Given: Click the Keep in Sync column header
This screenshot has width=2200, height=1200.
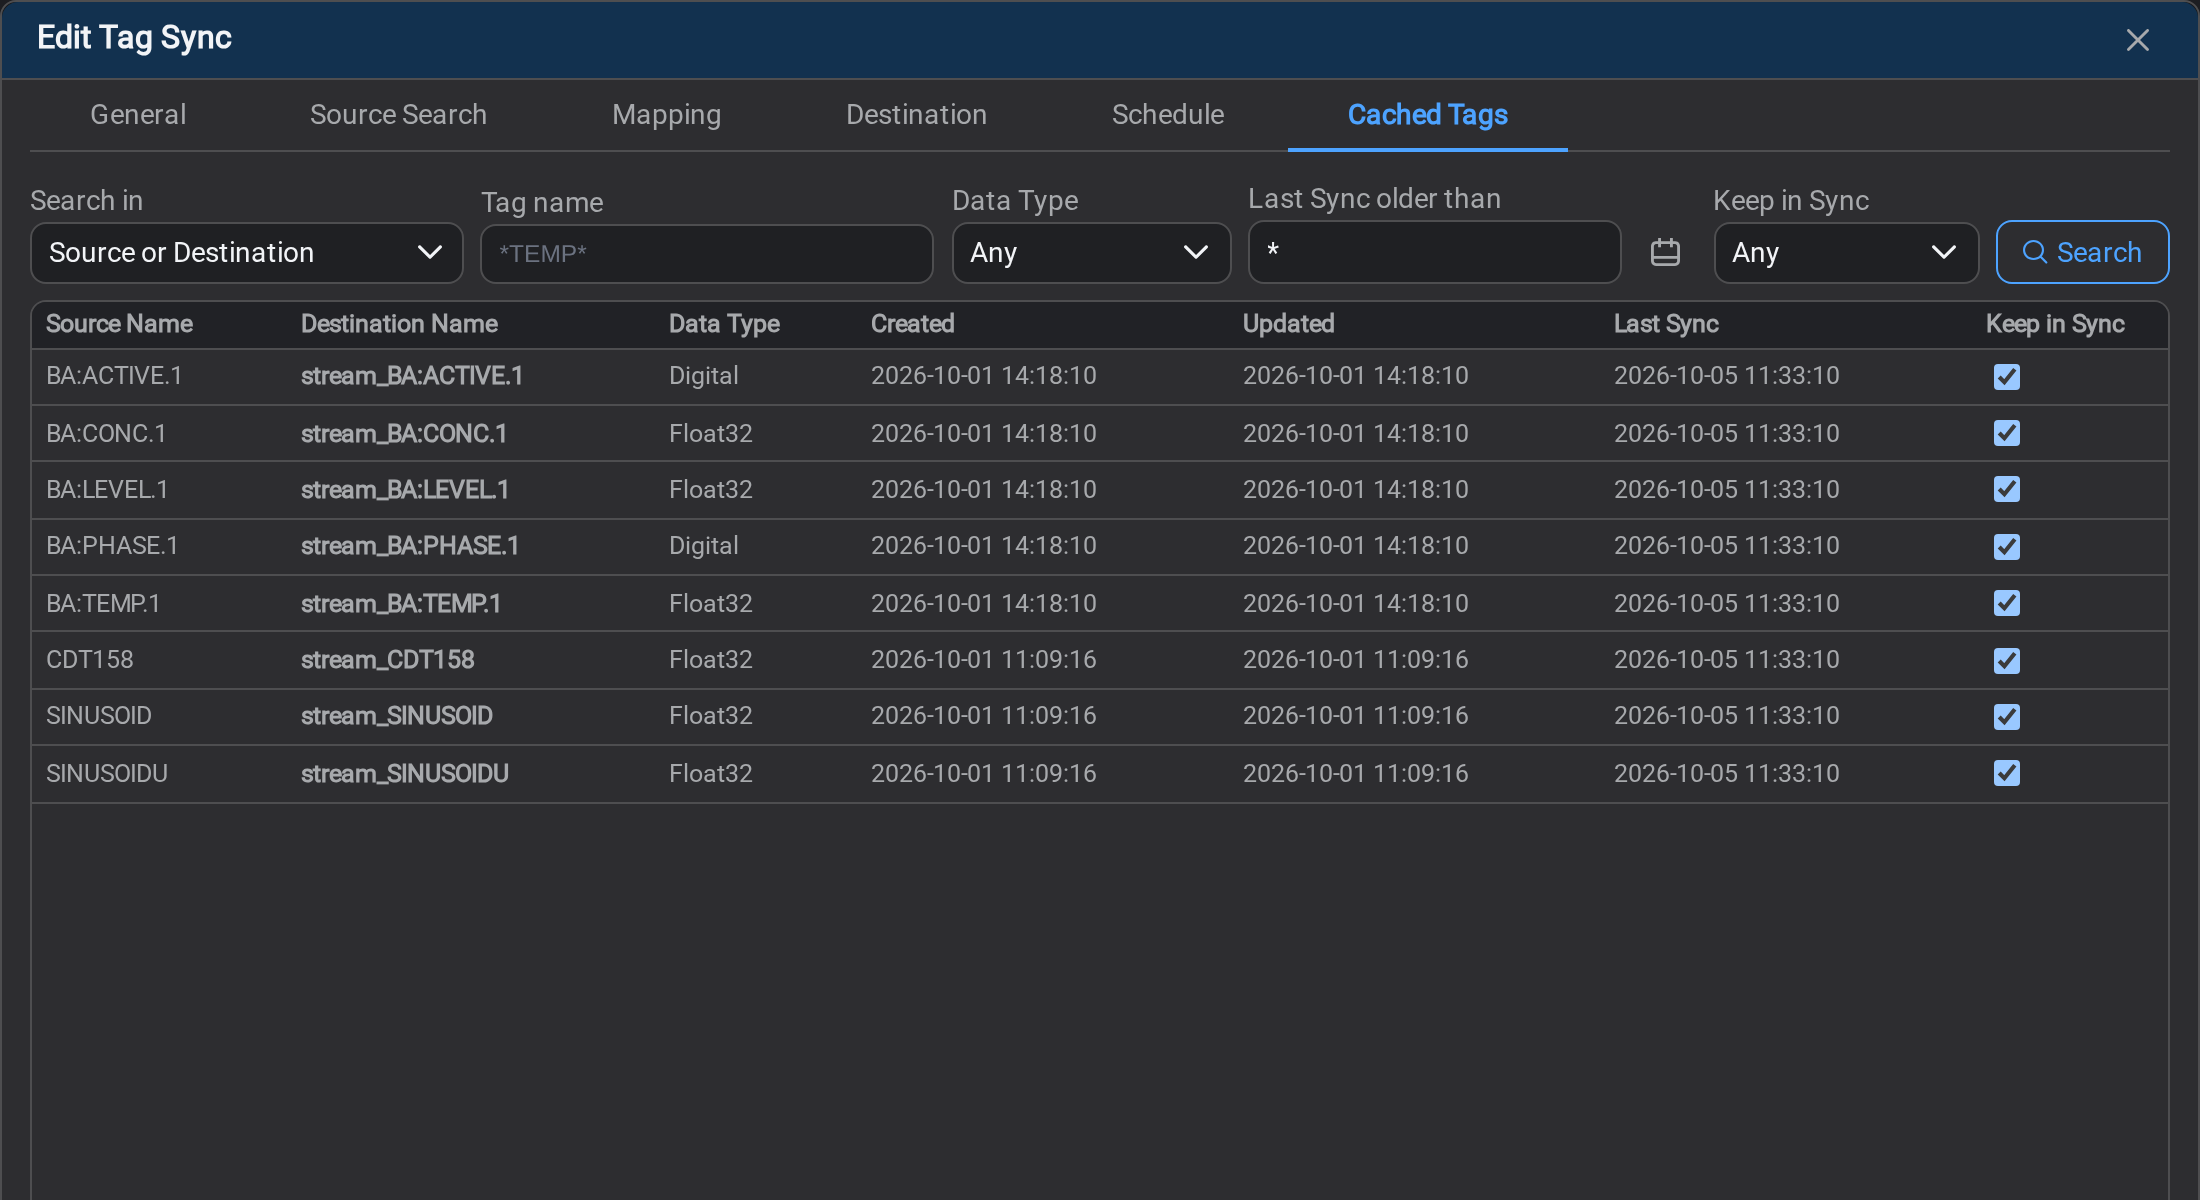Looking at the screenshot, I should click(x=2055, y=324).
